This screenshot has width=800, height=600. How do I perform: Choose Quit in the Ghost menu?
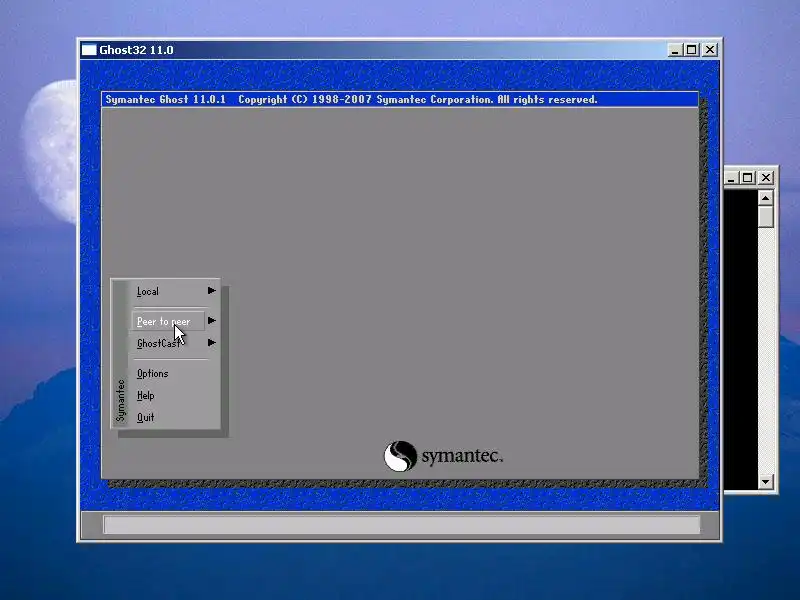pyautogui.click(x=145, y=417)
